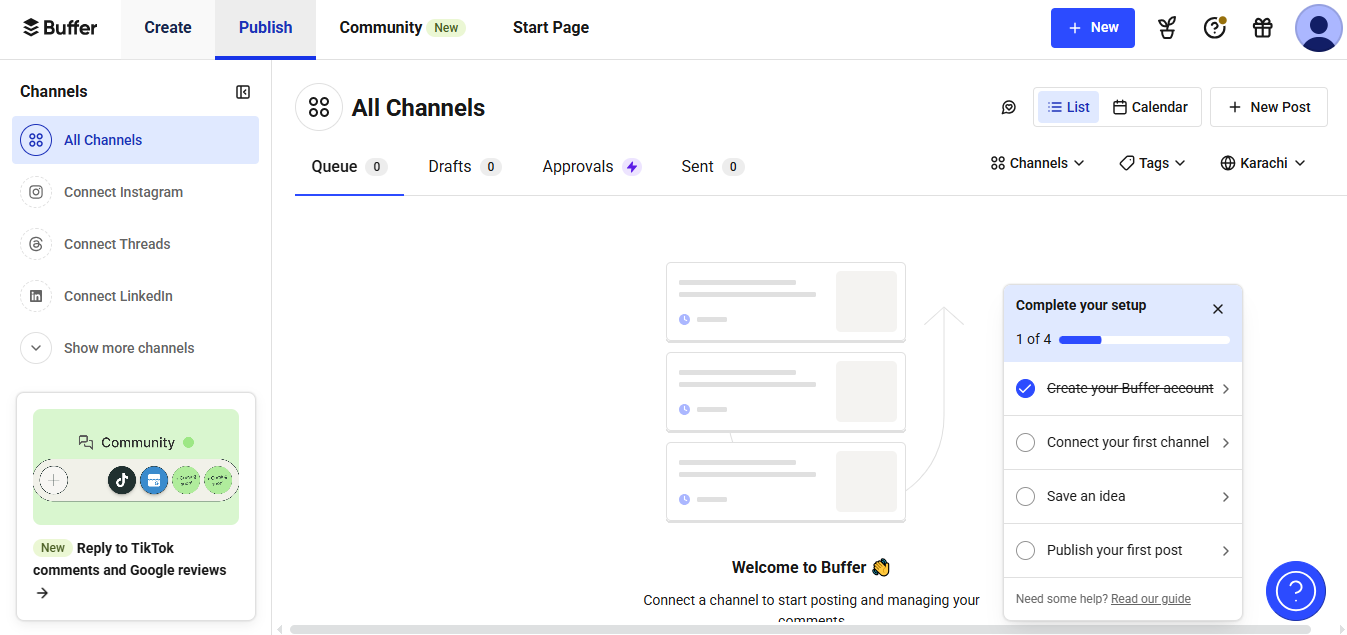Open the Tags filter dropdown

1152,163
